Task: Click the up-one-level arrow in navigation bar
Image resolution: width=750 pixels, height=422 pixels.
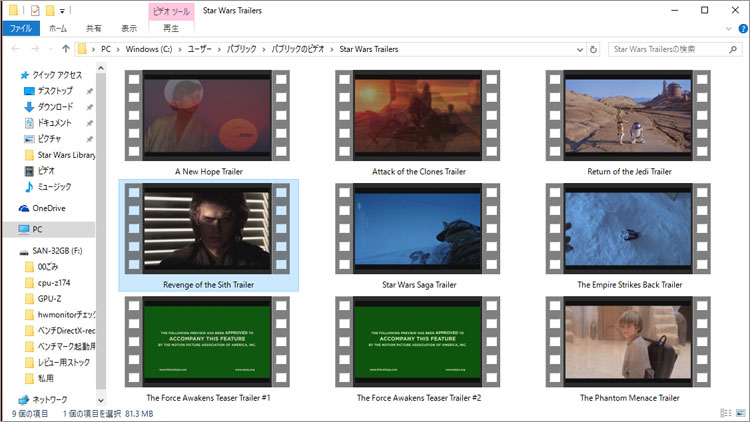Action: pyautogui.click(x=66, y=48)
